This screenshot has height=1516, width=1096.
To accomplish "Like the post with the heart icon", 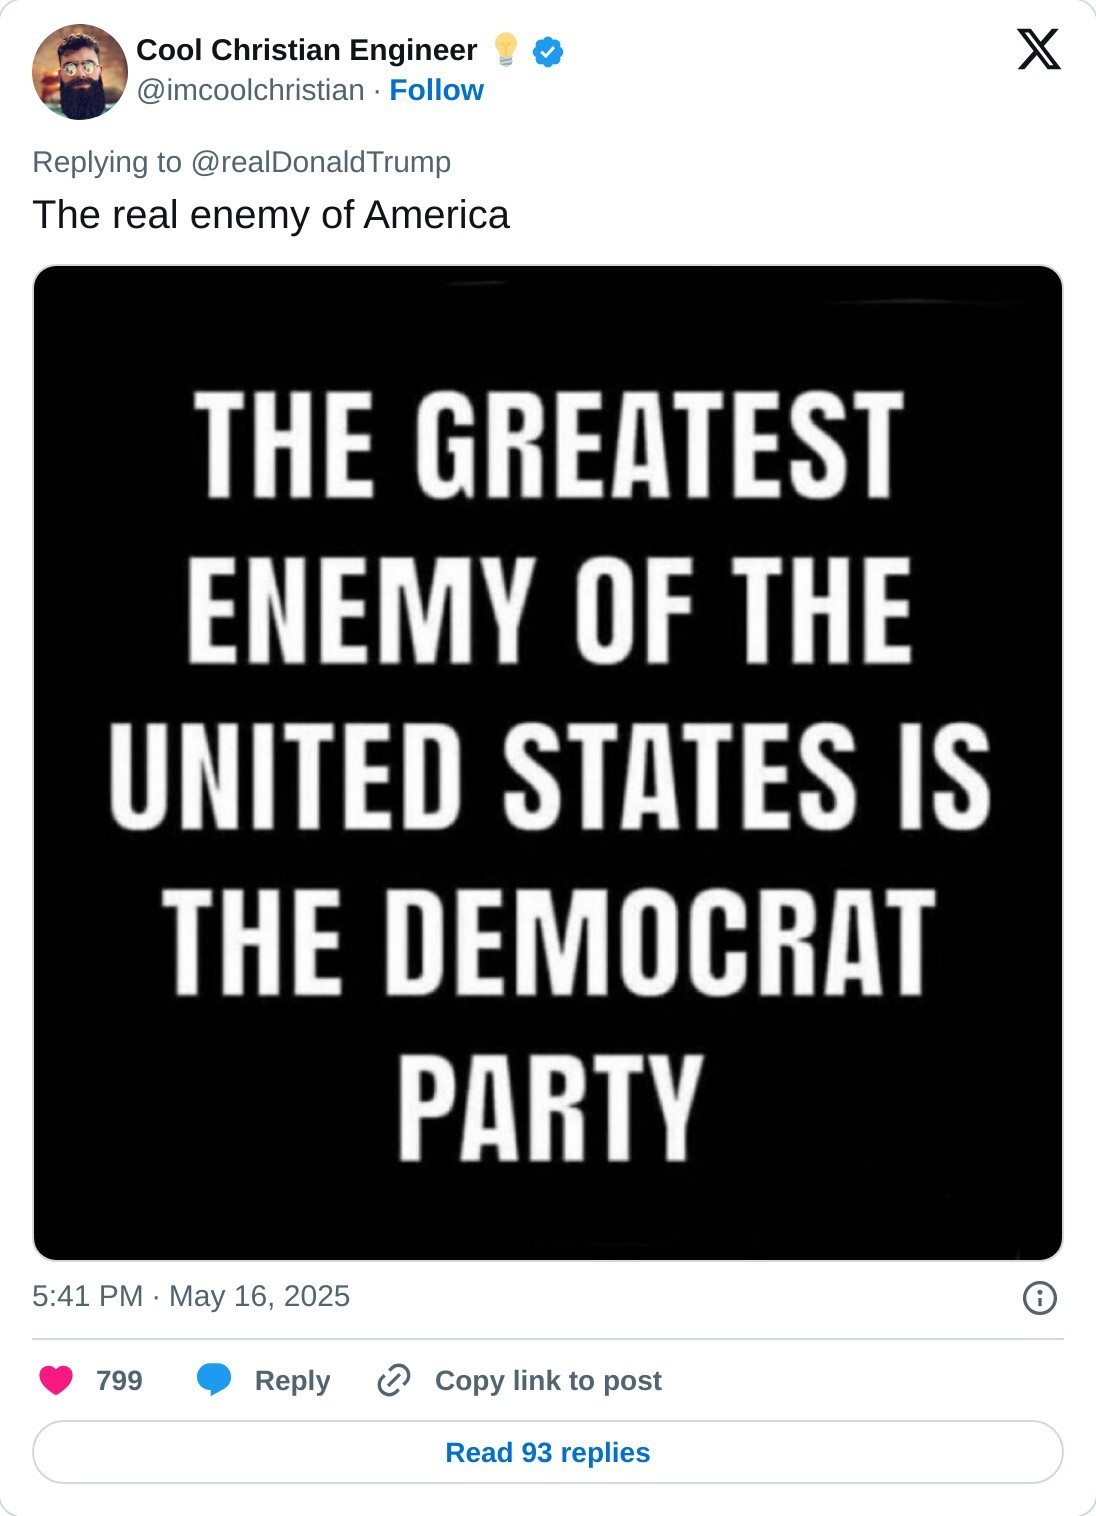I will click(56, 1380).
